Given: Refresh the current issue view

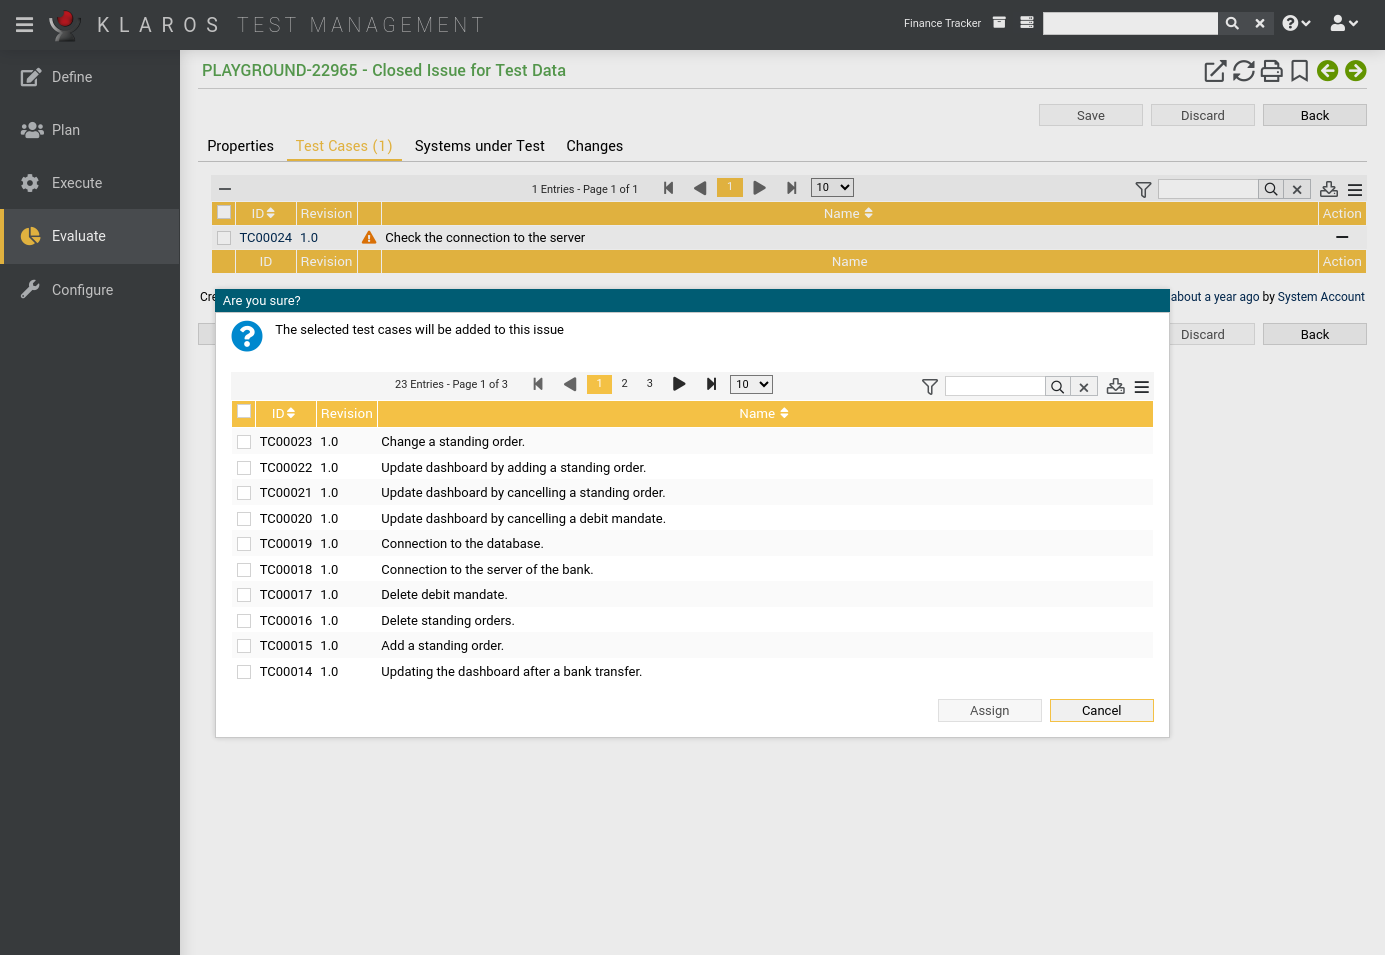Looking at the screenshot, I should pos(1243,71).
